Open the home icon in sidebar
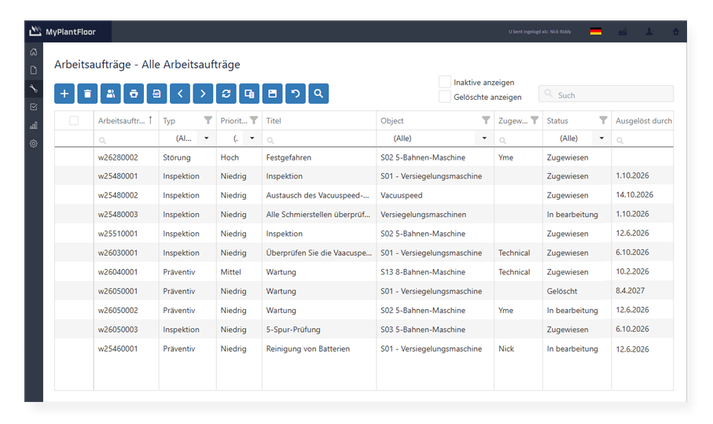 click(34, 52)
